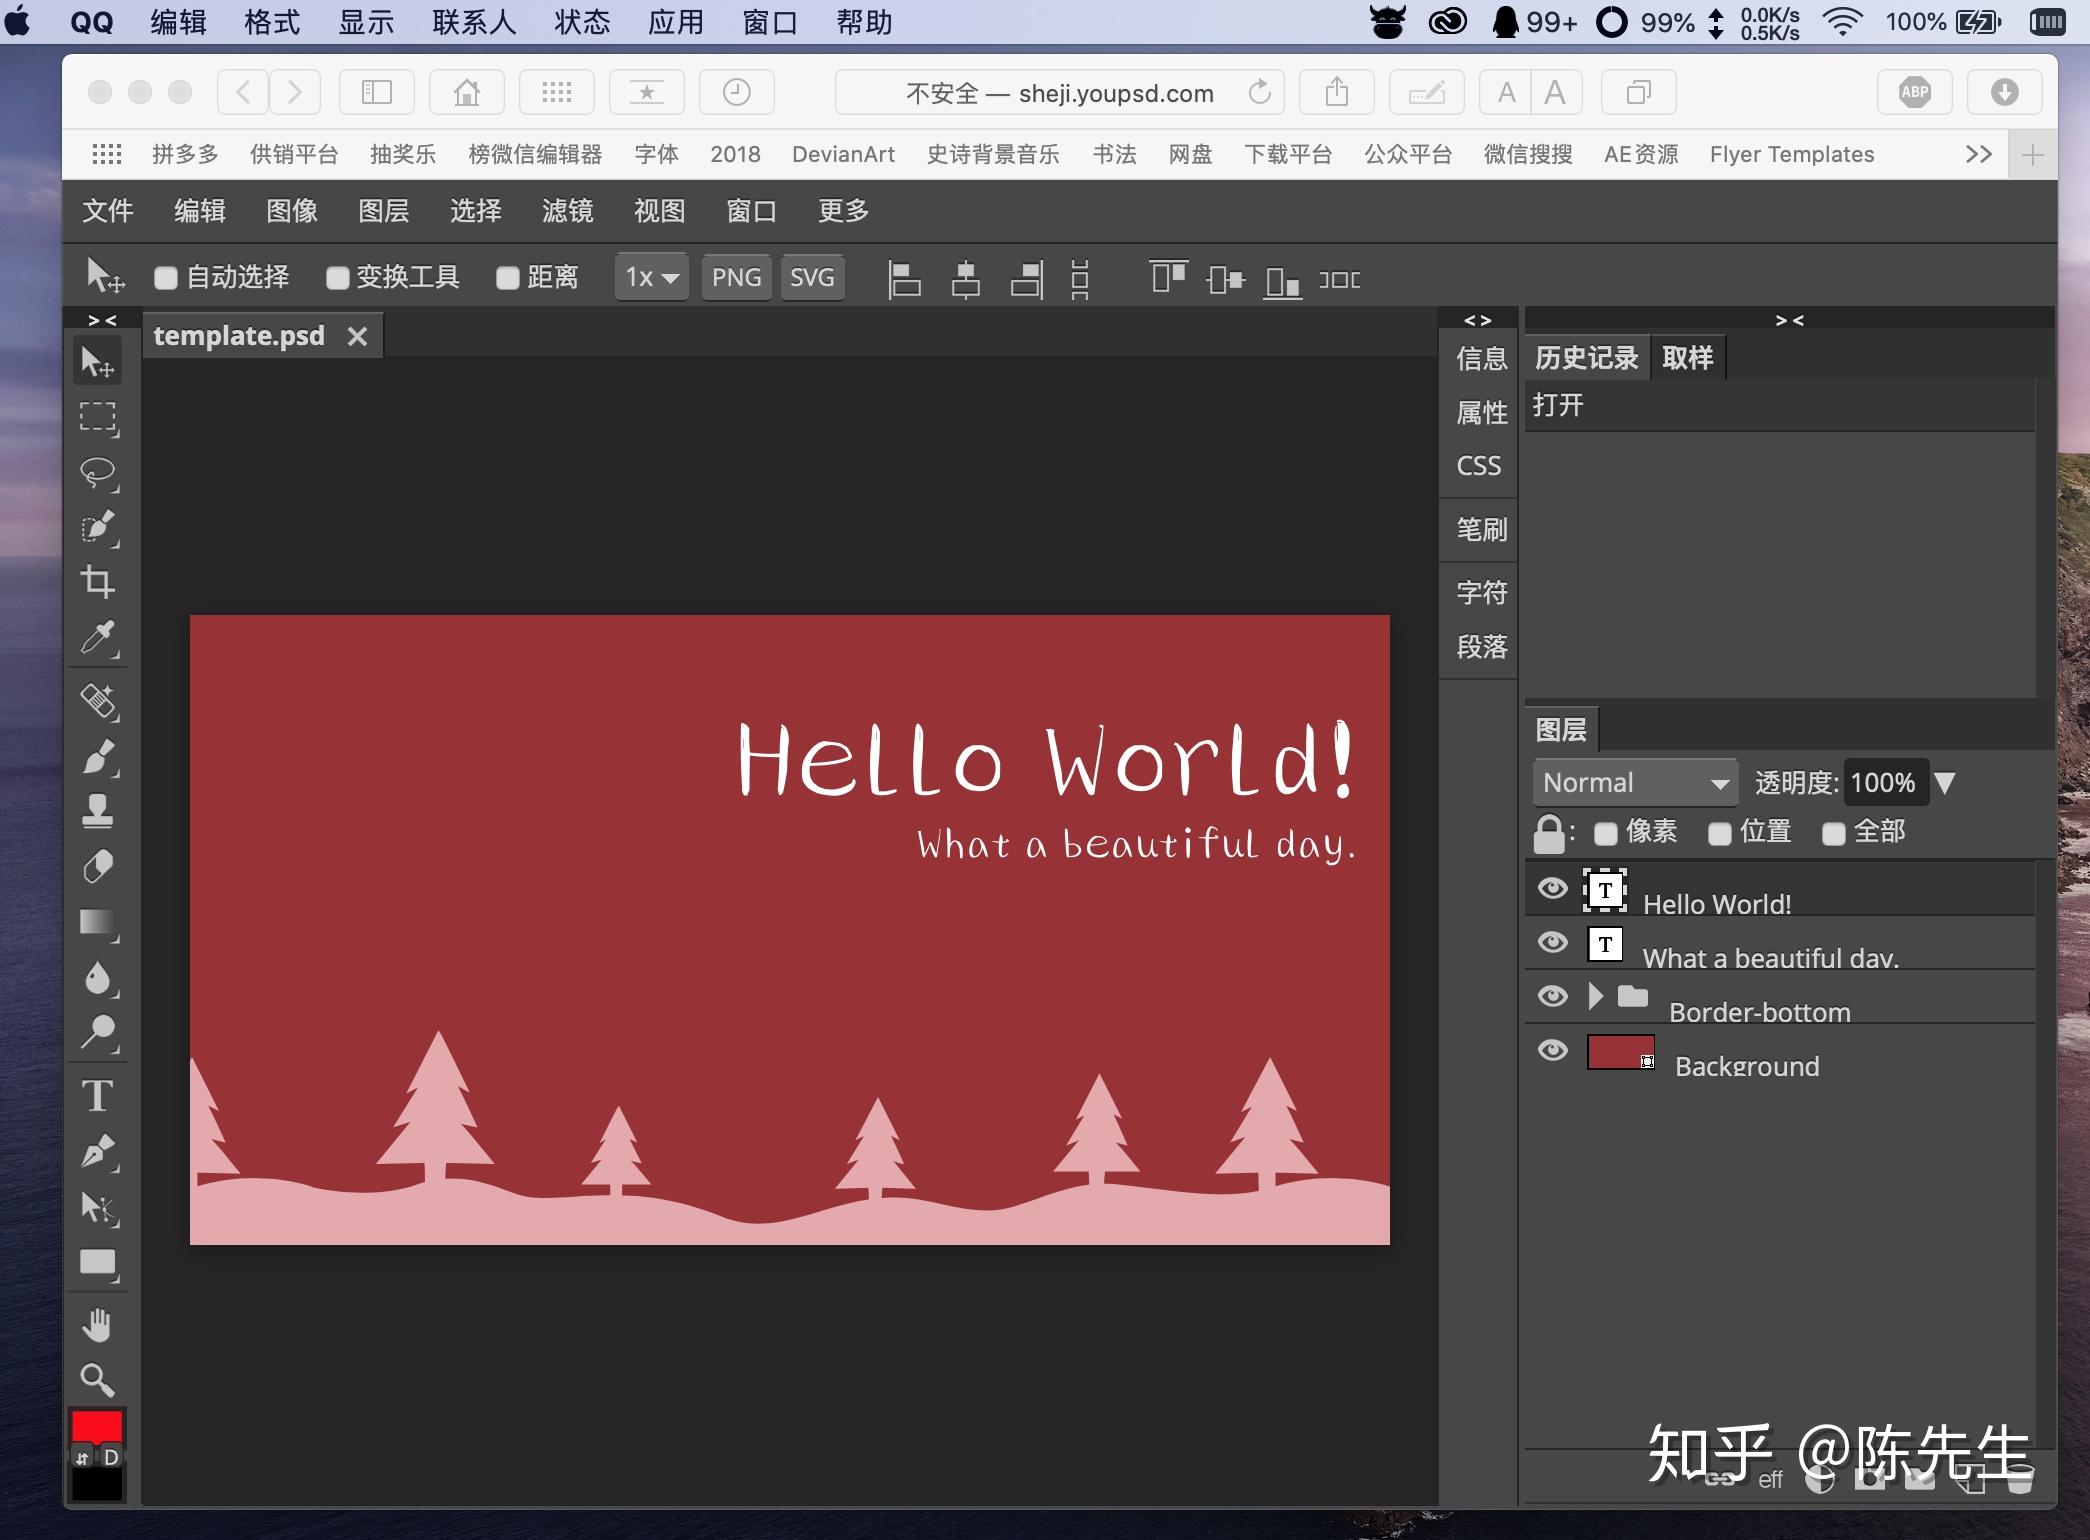Toggle the 距离 checkbox
The width and height of the screenshot is (2090, 1540).
[508, 278]
